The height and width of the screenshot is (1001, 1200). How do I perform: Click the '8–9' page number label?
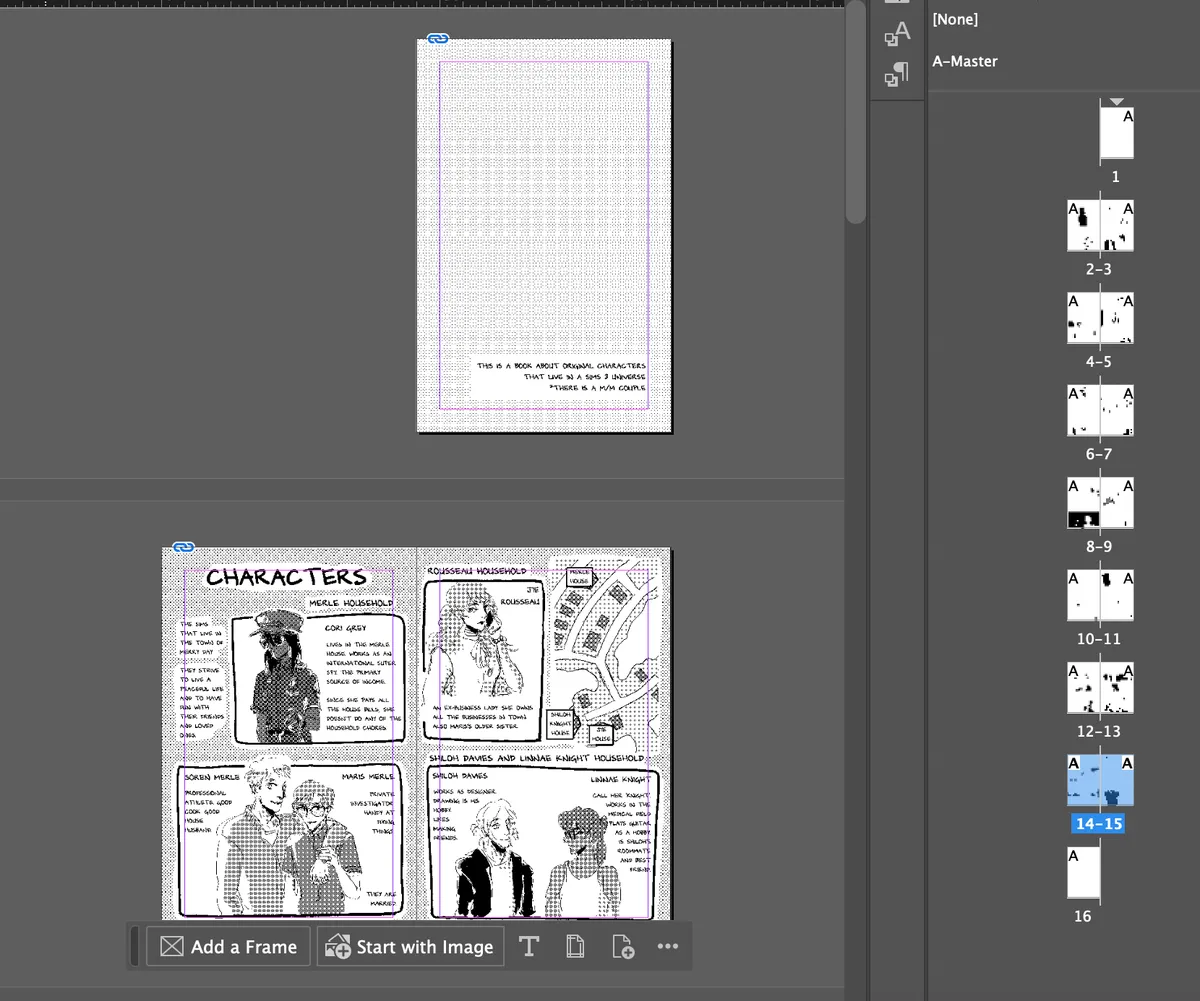(x=1098, y=547)
